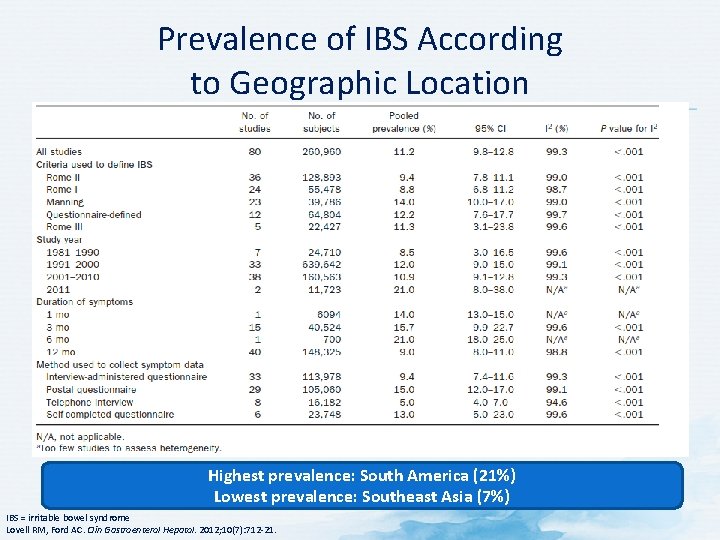Click the 'Postal questionnaire' row label

pos(91,390)
